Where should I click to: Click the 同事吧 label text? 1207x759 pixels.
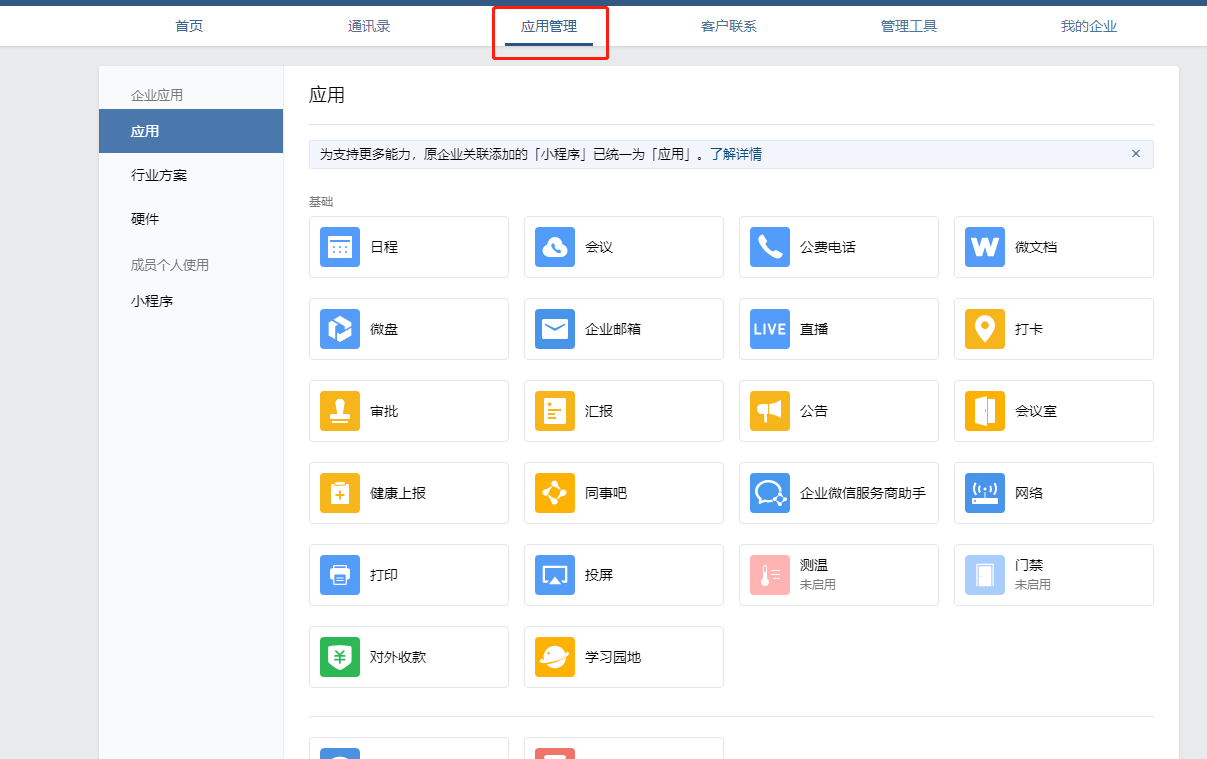click(606, 493)
